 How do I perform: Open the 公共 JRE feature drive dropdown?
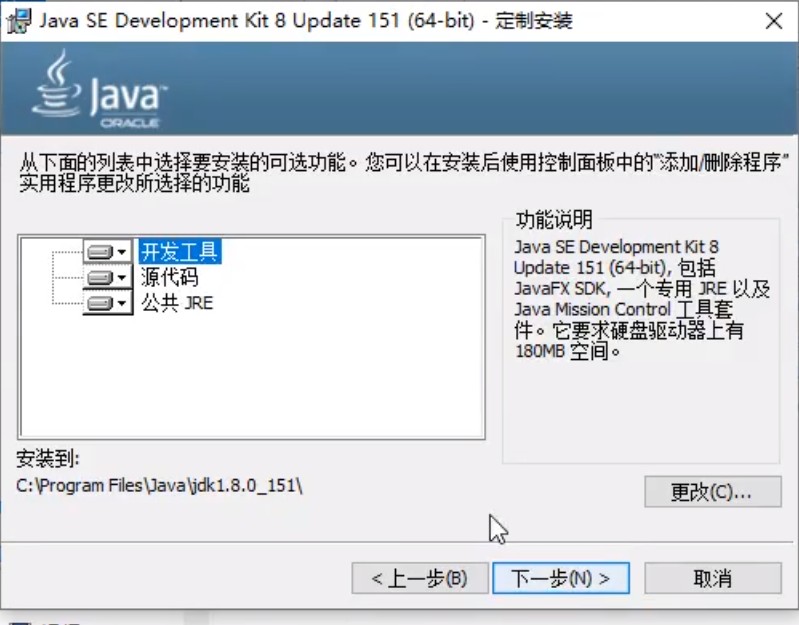click(x=108, y=303)
